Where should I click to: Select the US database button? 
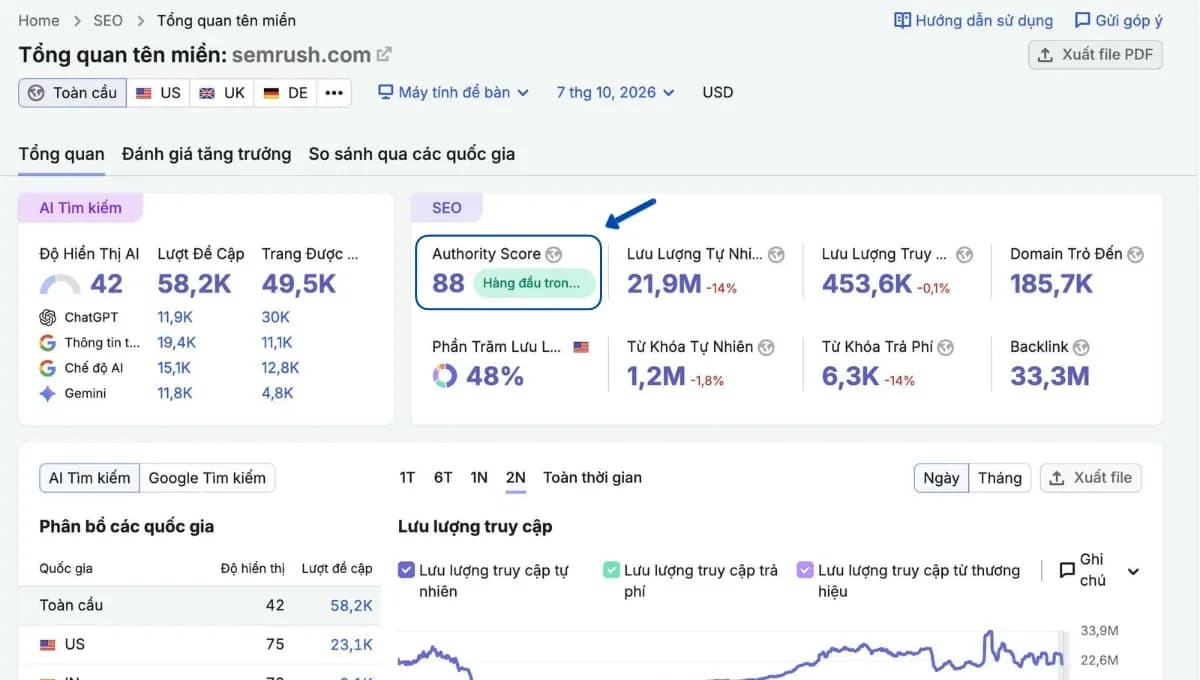[158, 93]
